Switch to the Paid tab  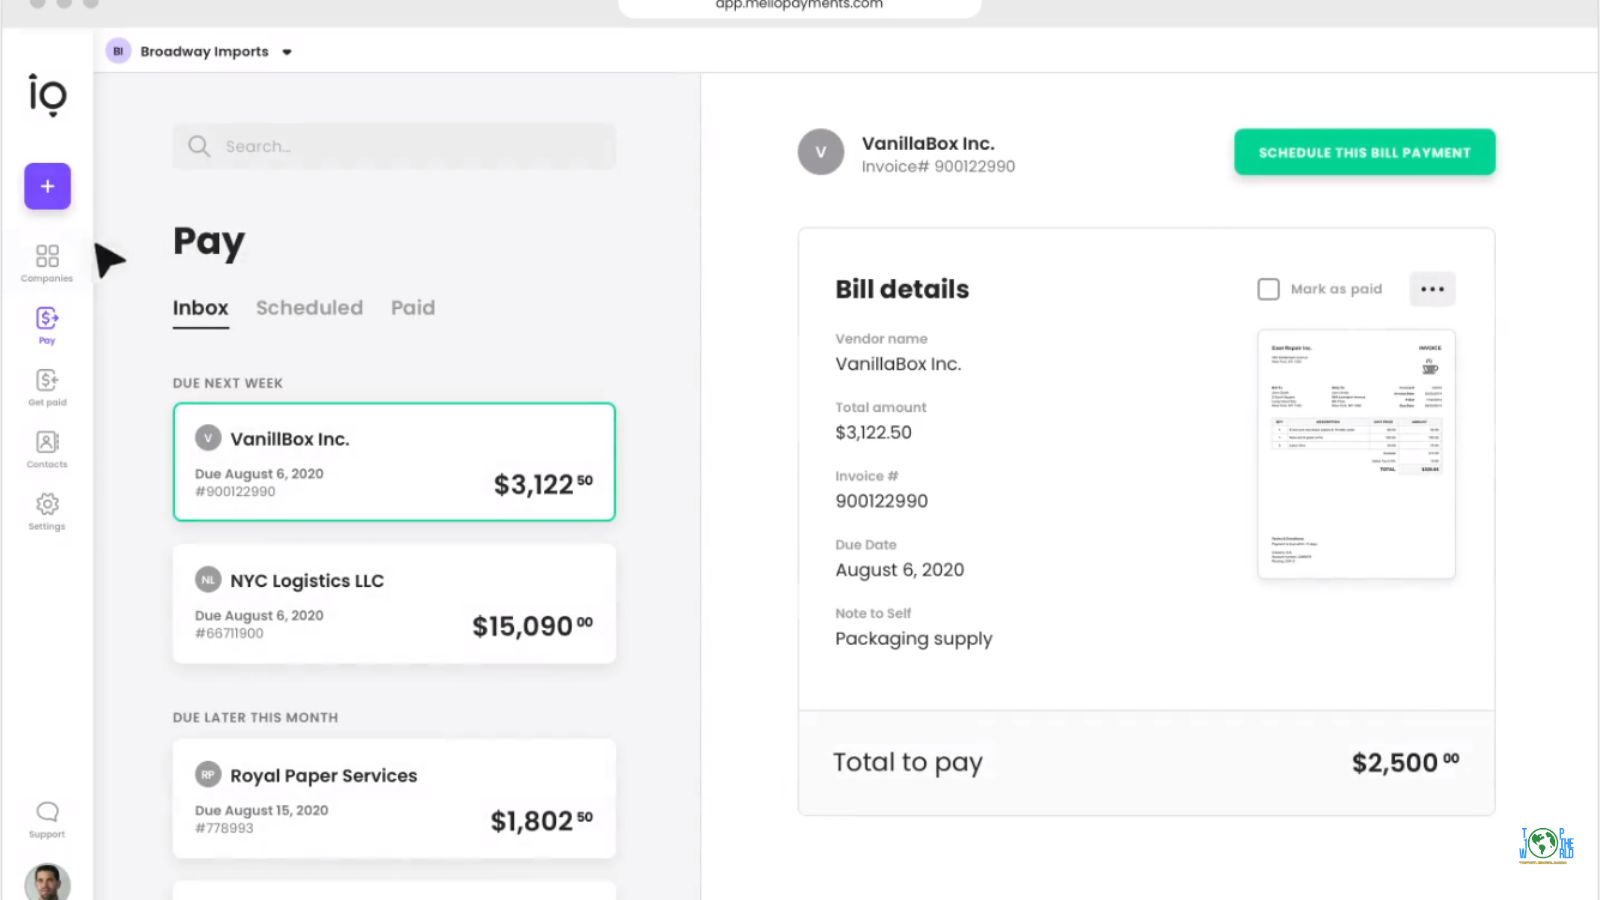click(413, 308)
